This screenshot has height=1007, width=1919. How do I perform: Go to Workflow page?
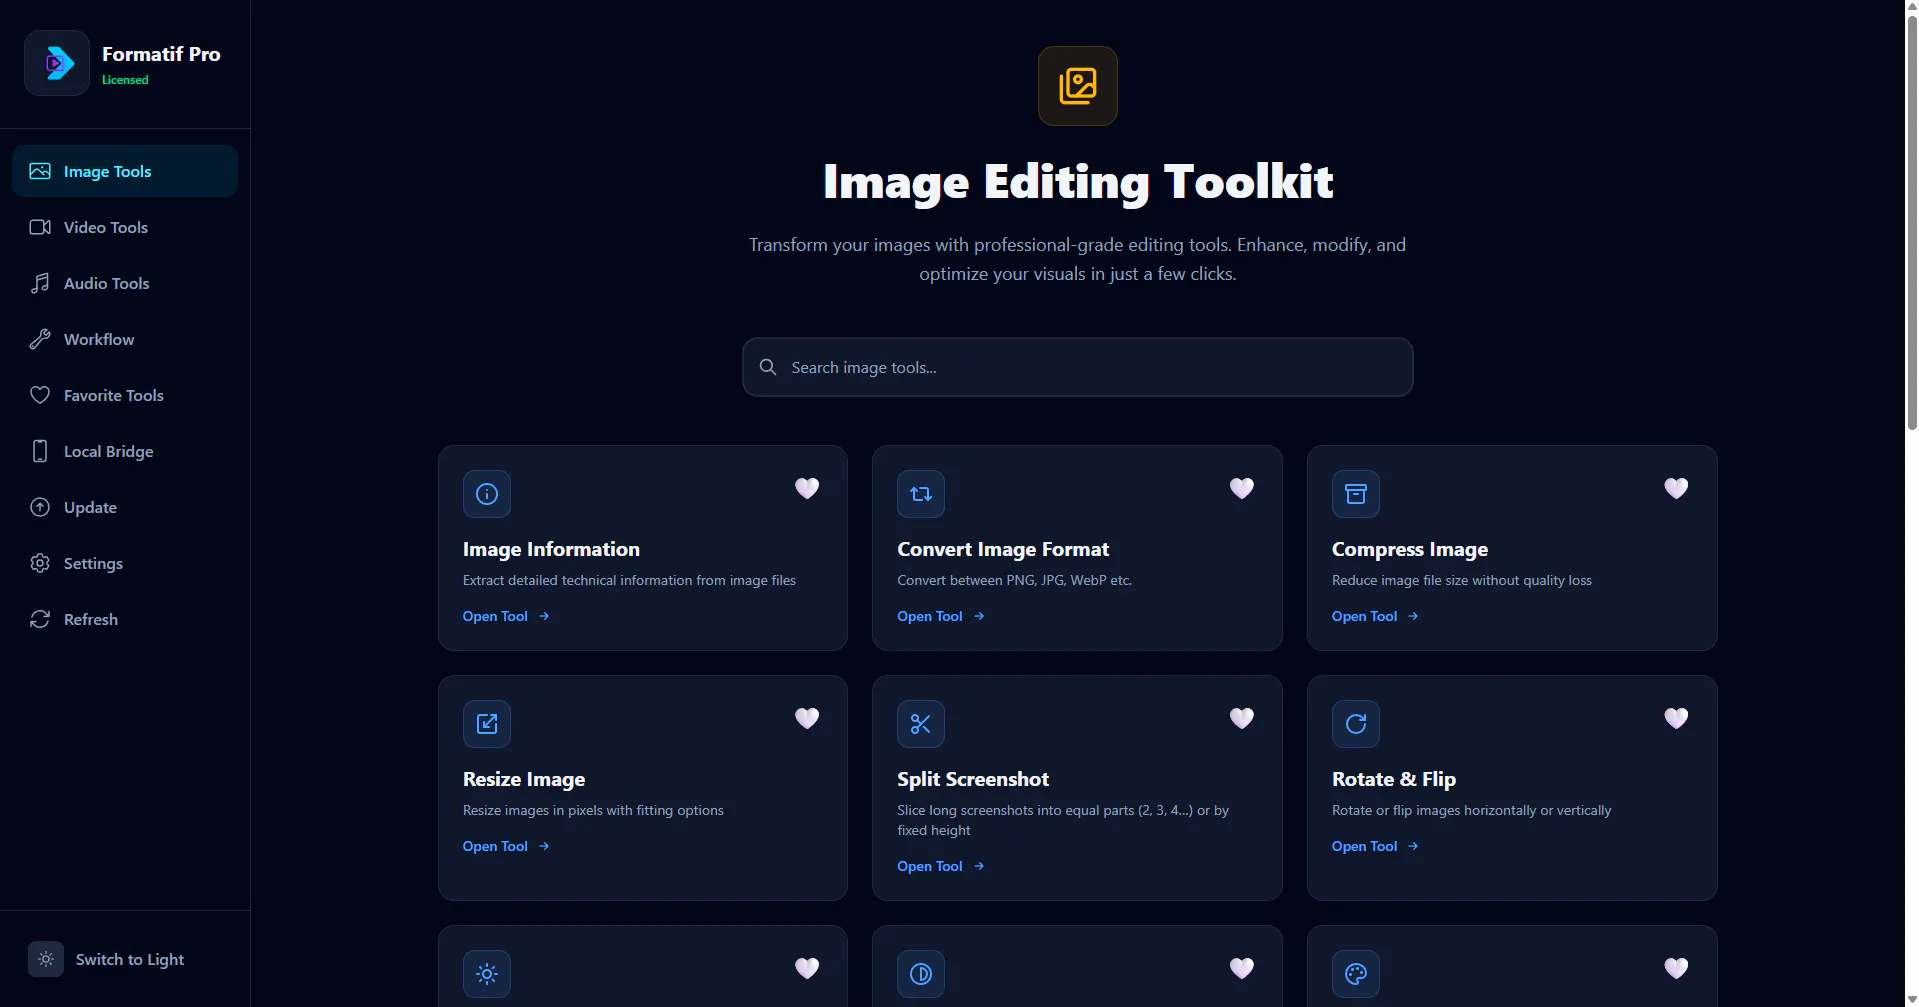(125, 339)
